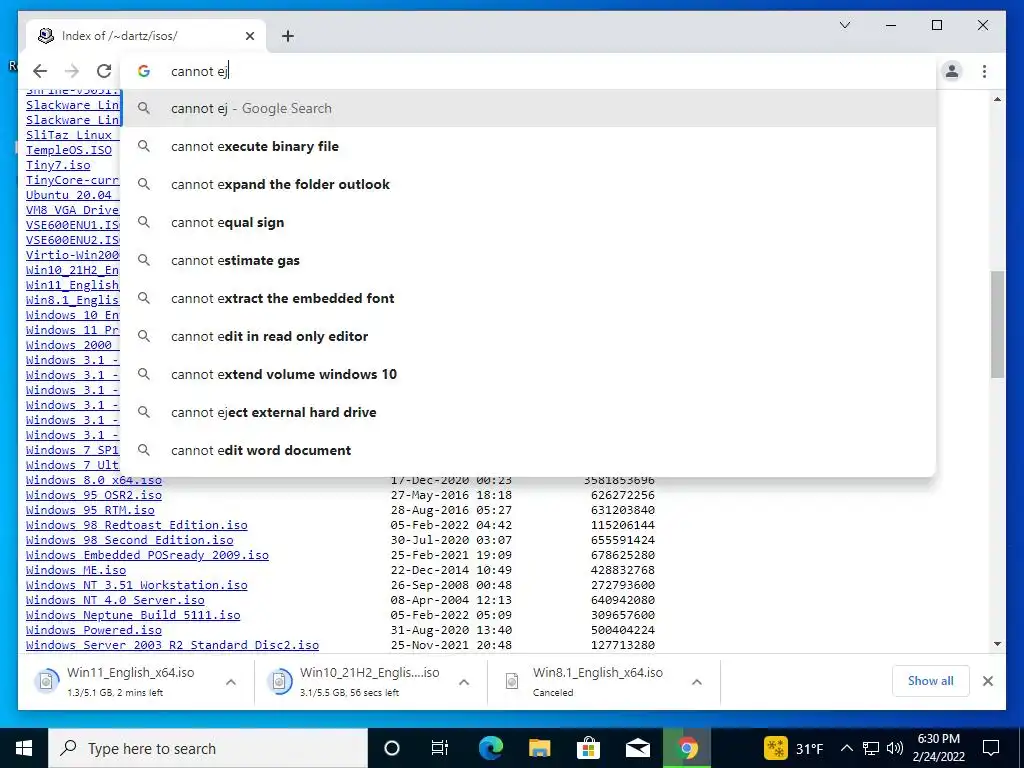Download Windows 95 RTM.iso
The image size is (1024, 768).
pyautogui.click(x=90, y=510)
